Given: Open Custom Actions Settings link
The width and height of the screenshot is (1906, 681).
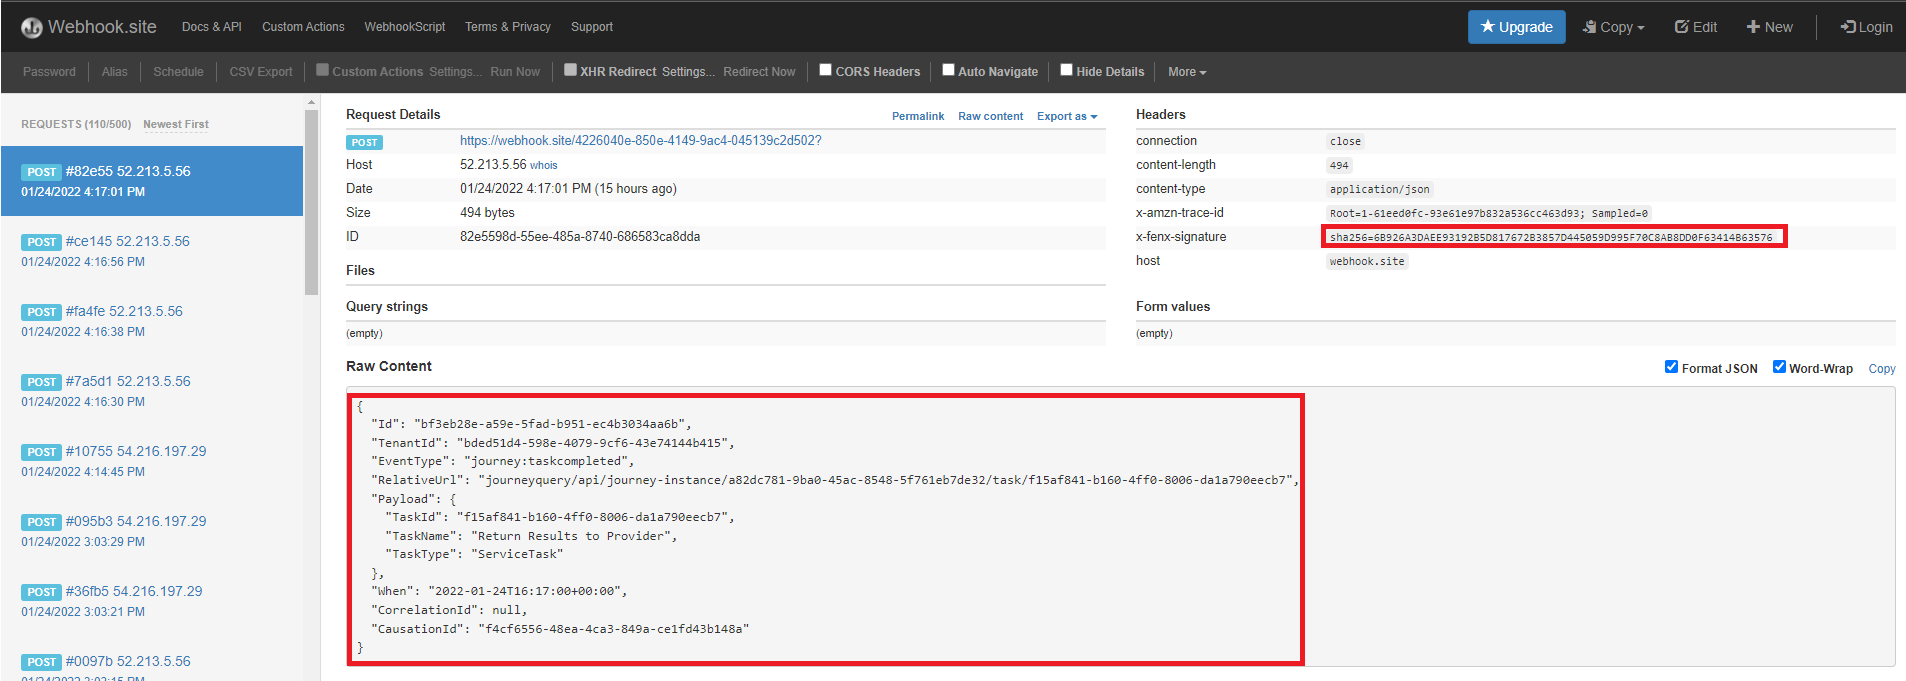Looking at the screenshot, I should pyautogui.click(x=455, y=72).
